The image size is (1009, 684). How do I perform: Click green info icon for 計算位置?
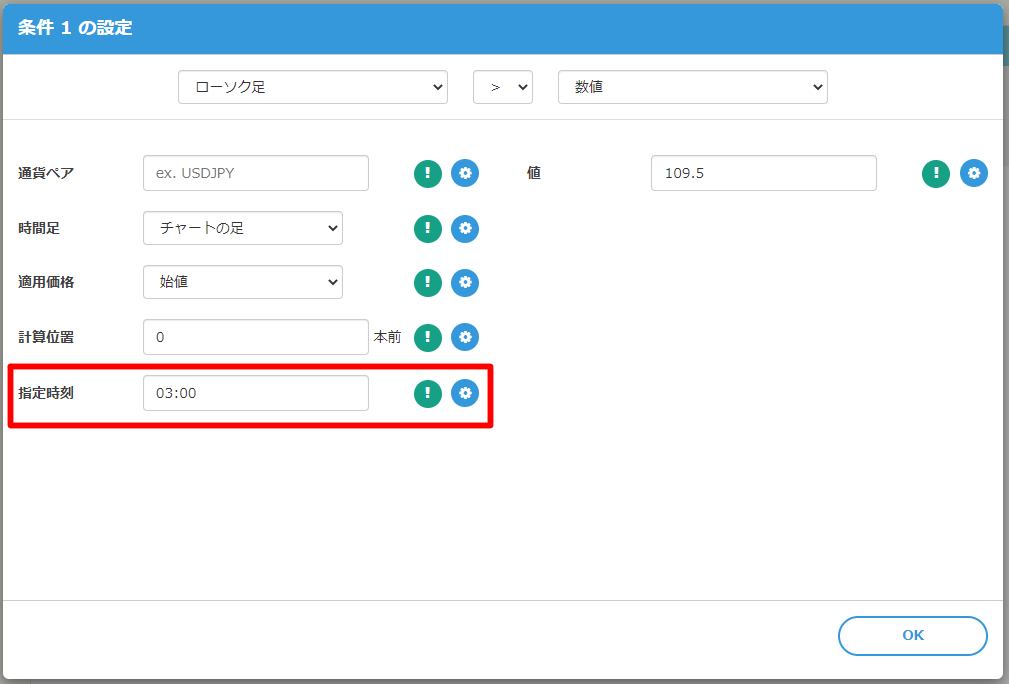click(x=428, y=338)
